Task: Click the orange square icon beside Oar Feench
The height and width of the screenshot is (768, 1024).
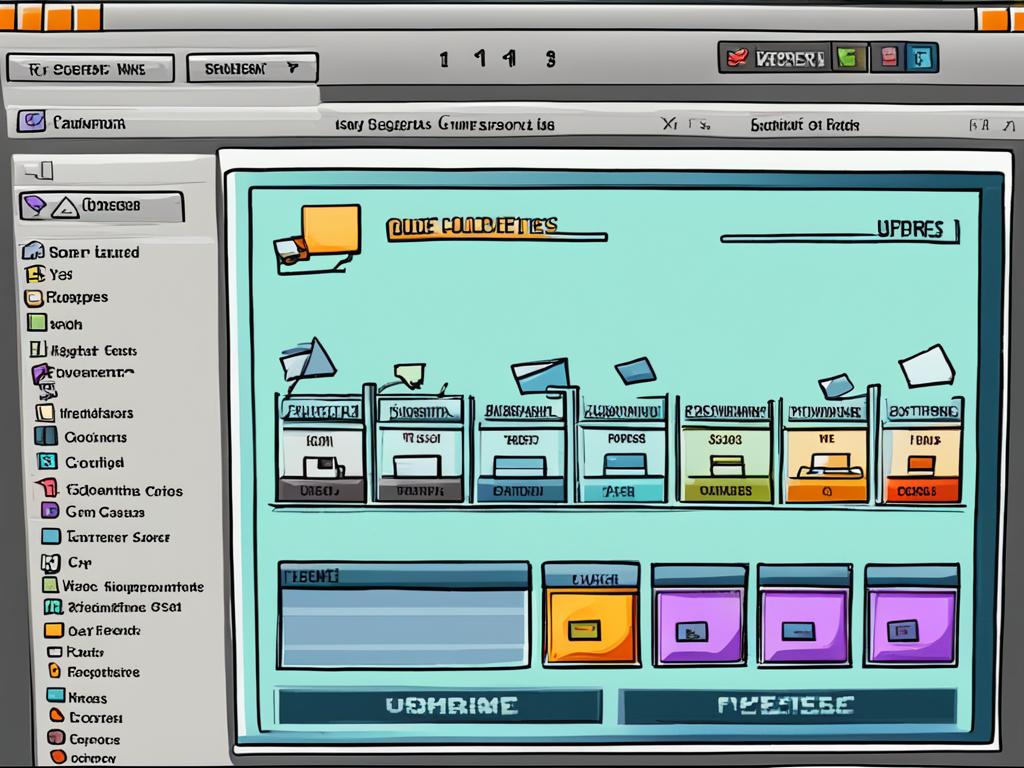Action: point(54,630)
